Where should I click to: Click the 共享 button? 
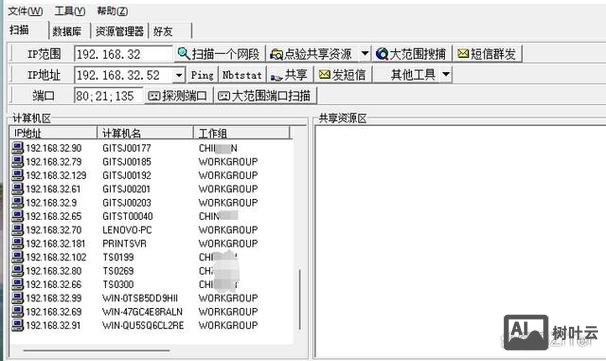pyautogui.click(x=289, y=75)
